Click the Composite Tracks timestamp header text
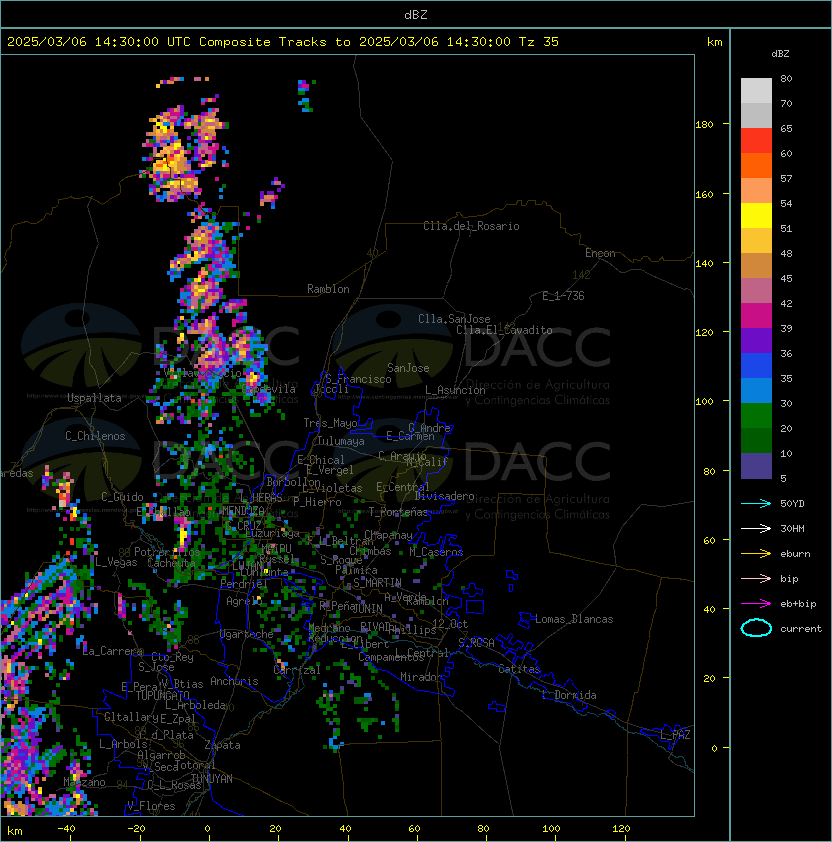The height and width of the screenshot is (842, 832). [283, 42]
